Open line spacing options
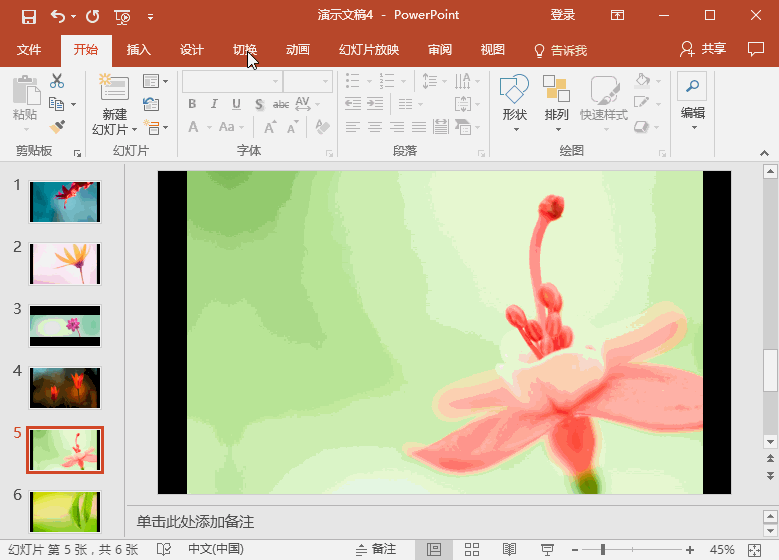The width and height of the screenshot is (779, 560). pos(434,80)
